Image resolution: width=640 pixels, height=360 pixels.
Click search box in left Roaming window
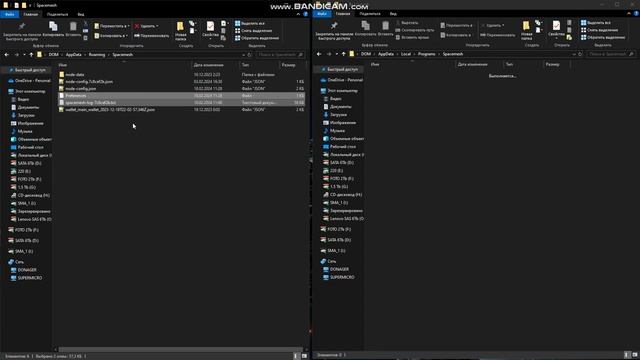pyautogui.click(x=280, y=55)
